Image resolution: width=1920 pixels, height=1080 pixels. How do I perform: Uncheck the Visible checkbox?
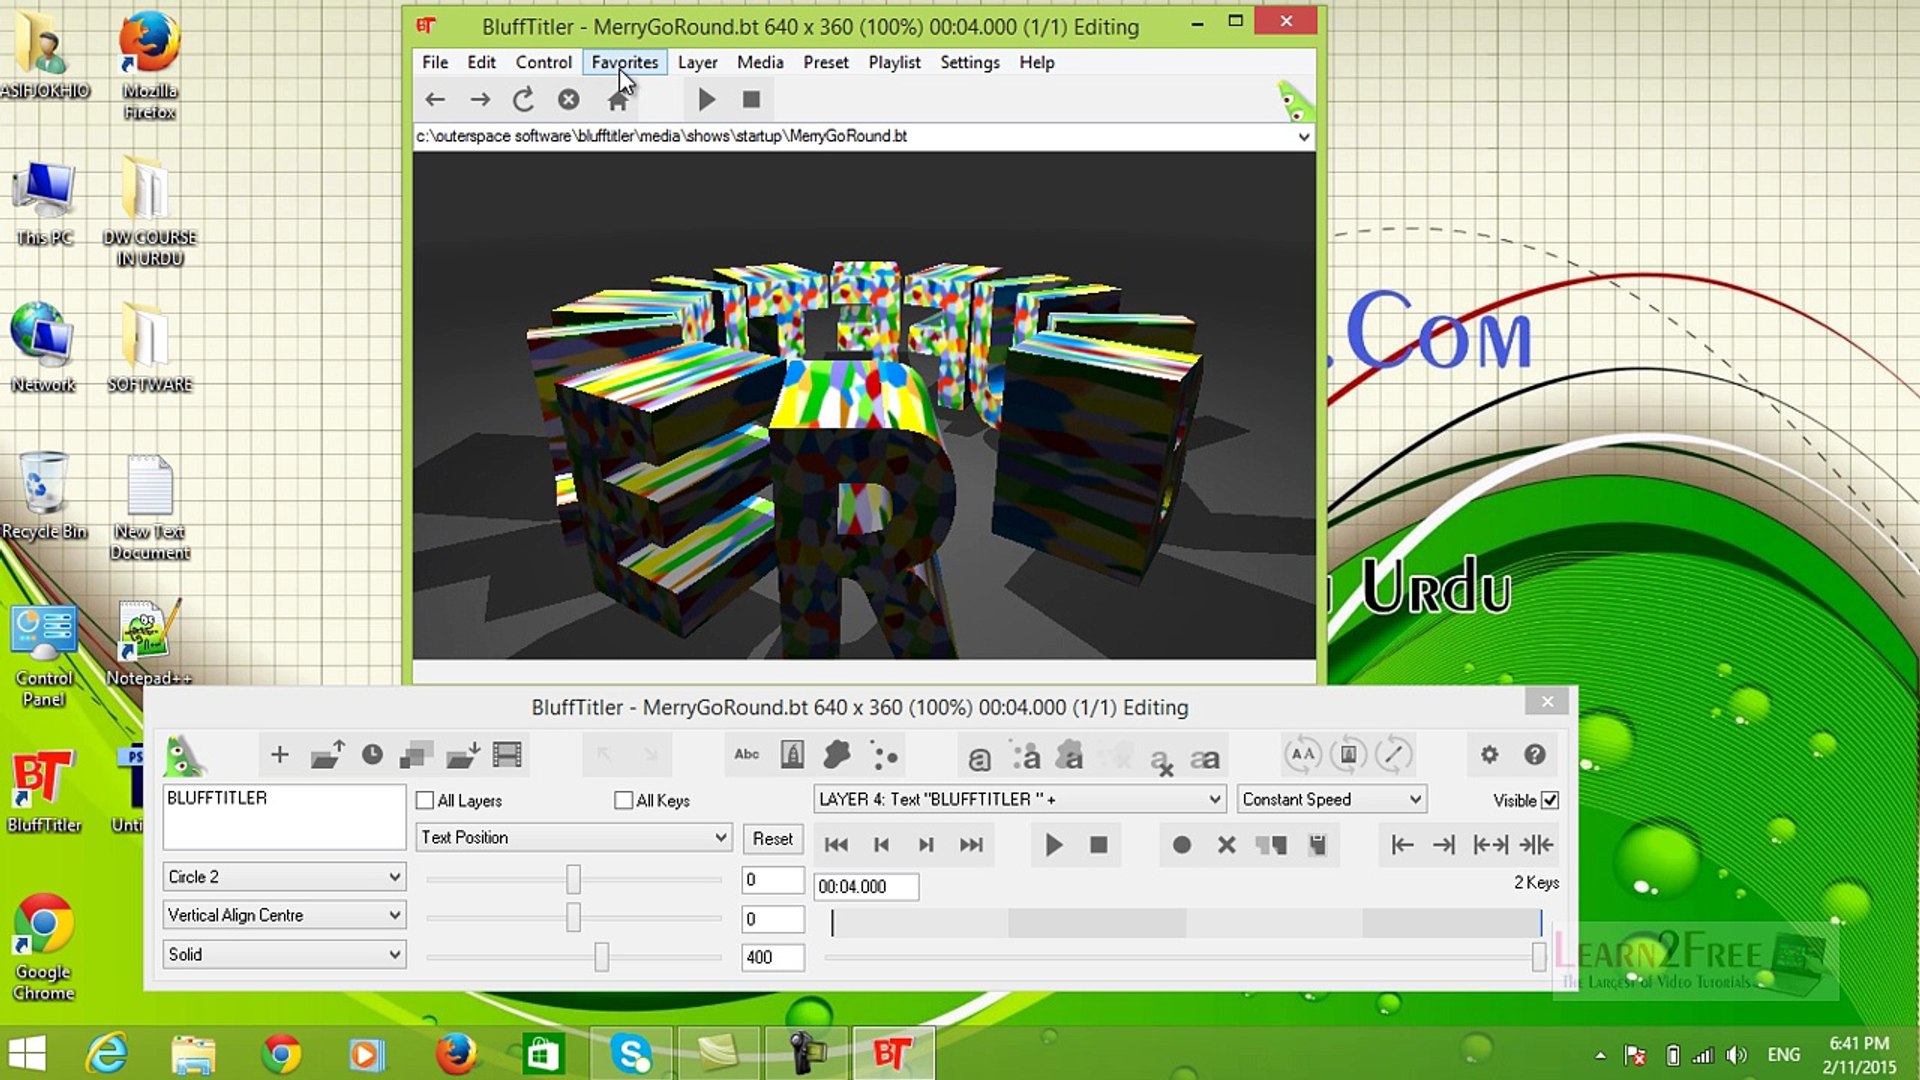coord(1548,800)
